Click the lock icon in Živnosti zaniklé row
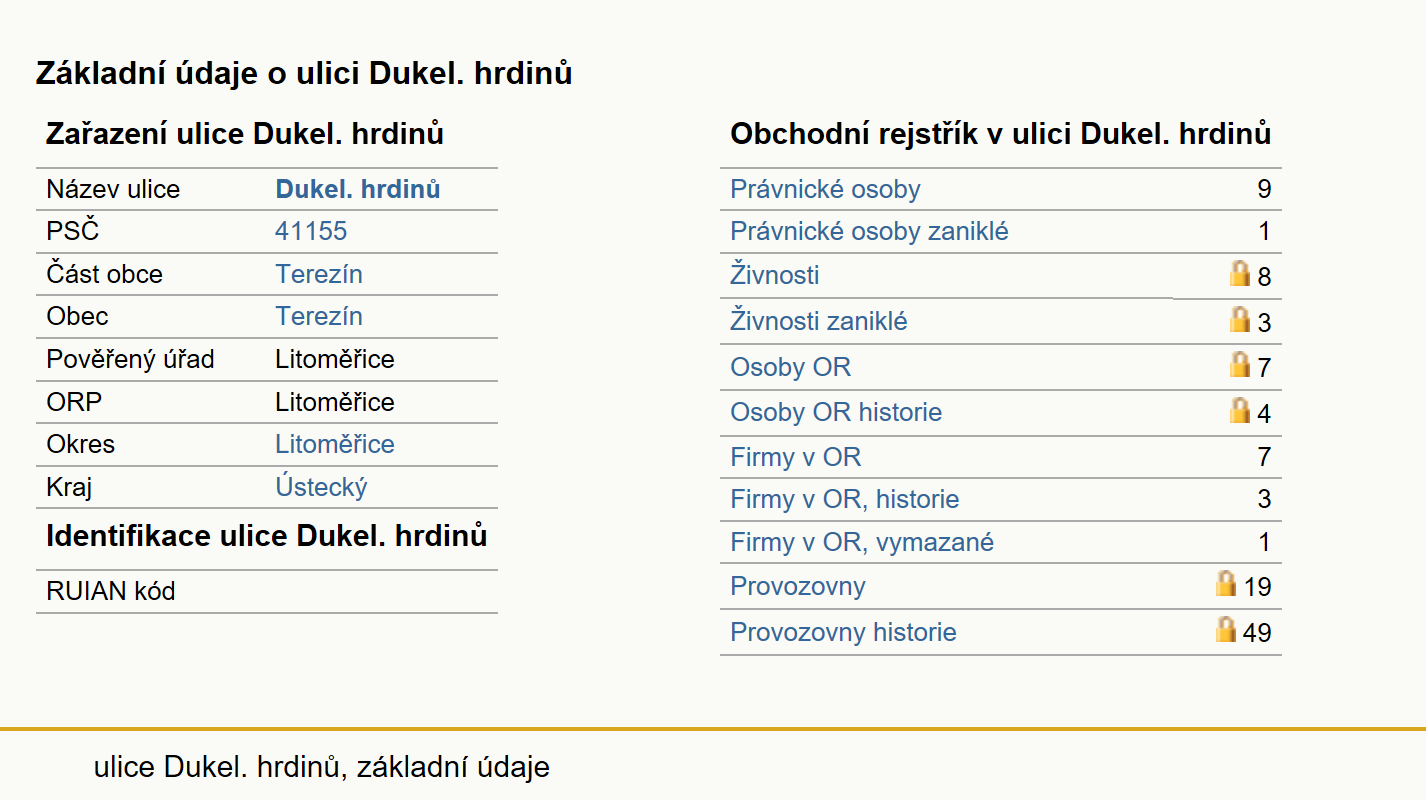Screen dimensions: 1426x800 1240,319
